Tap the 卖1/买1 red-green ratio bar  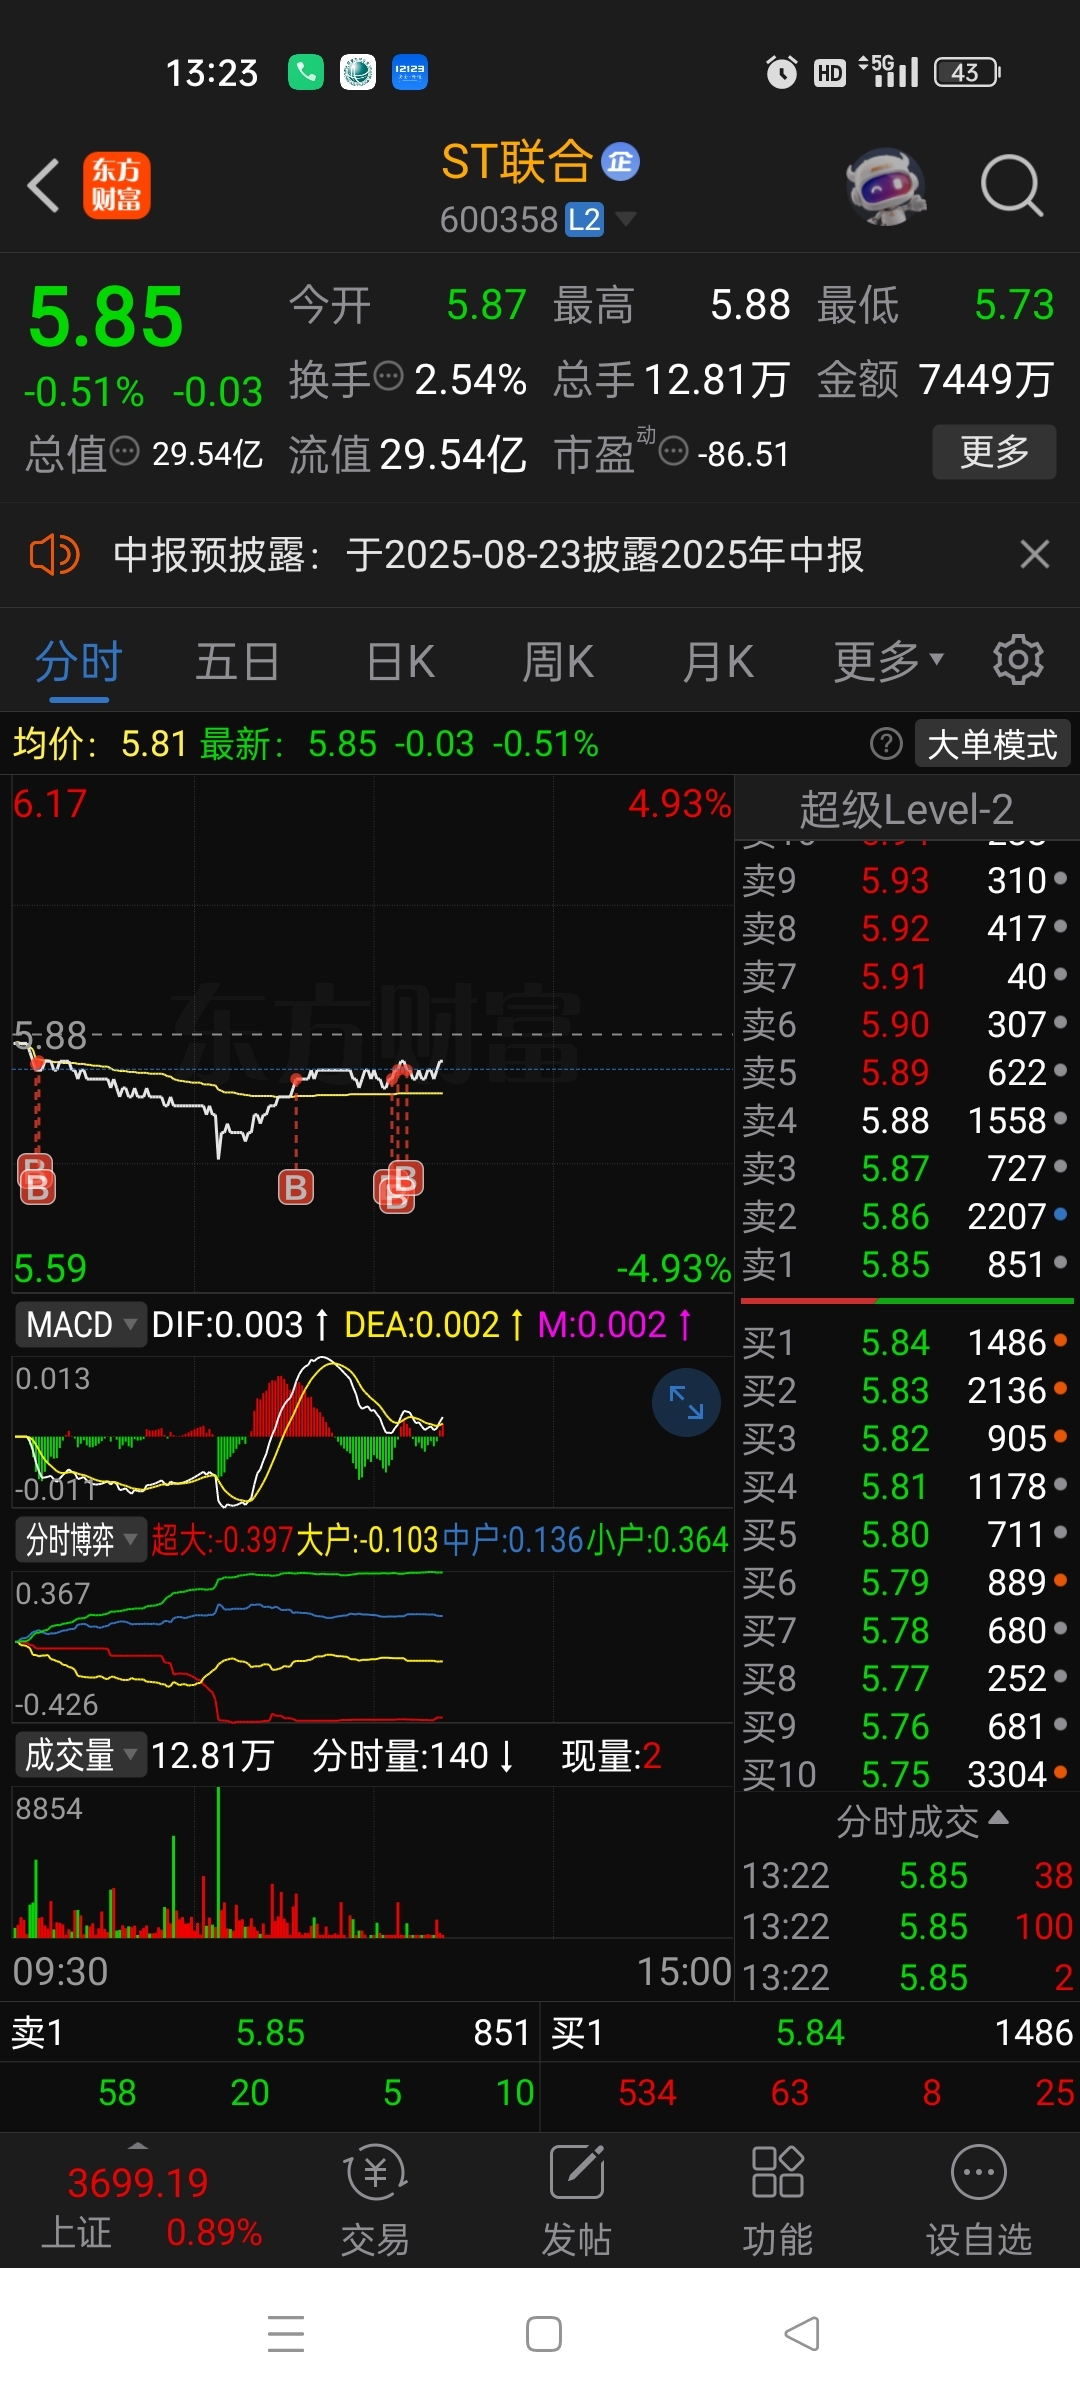(x=907, y=1301)
